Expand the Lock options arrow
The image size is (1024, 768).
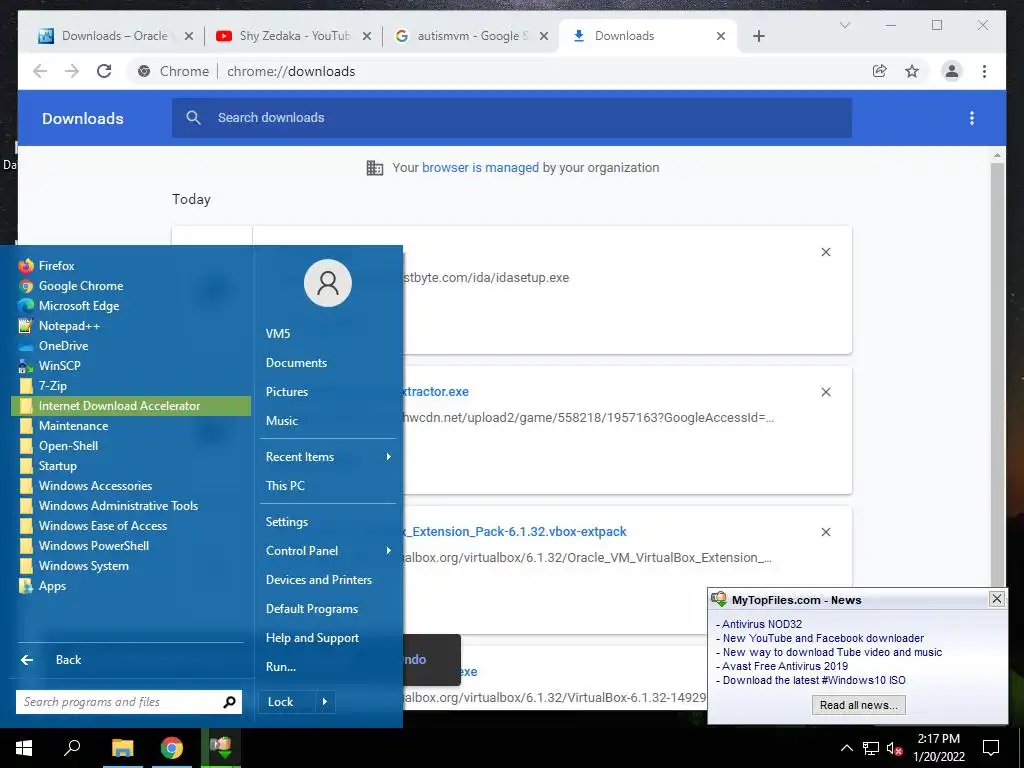pyautogui.click(x=325, y=702)
